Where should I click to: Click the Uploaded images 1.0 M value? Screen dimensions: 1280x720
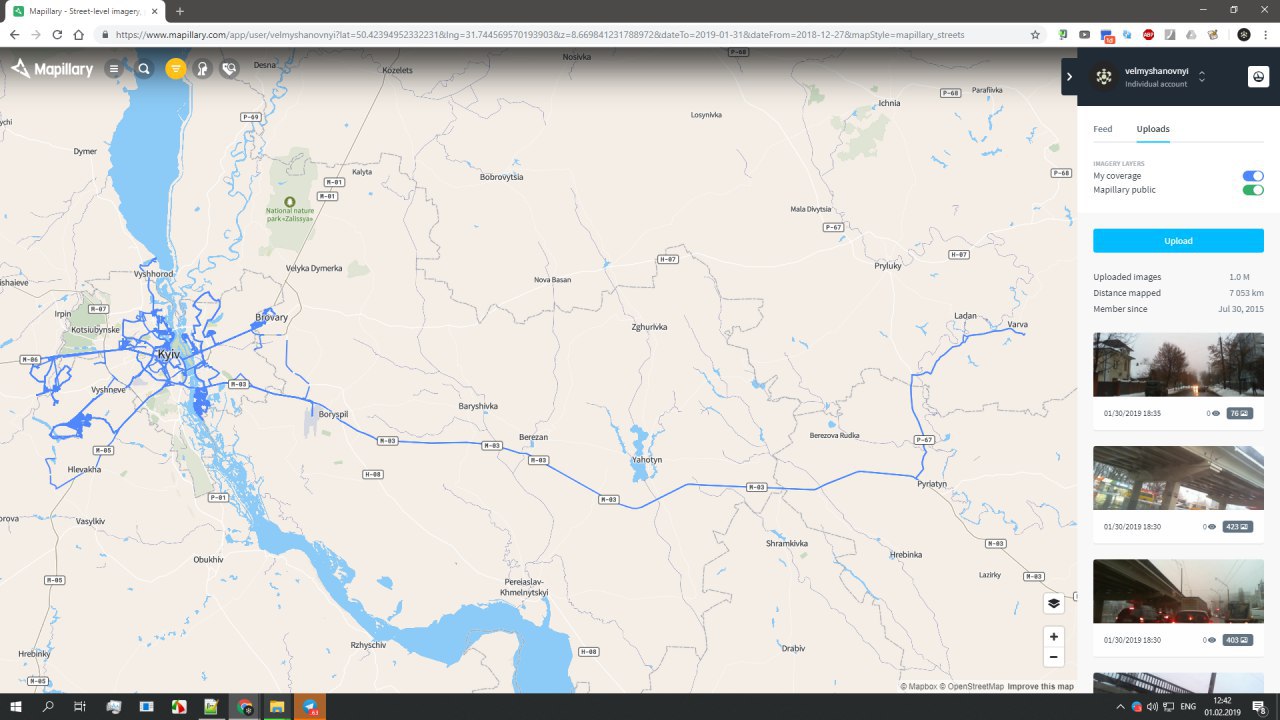point(1240,277)
